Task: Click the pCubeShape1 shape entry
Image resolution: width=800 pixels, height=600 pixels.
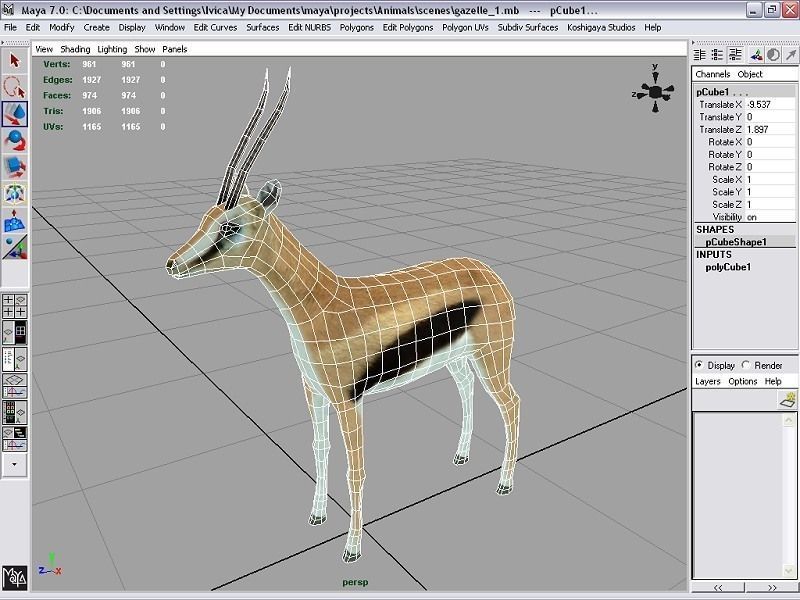Action: 736,242
